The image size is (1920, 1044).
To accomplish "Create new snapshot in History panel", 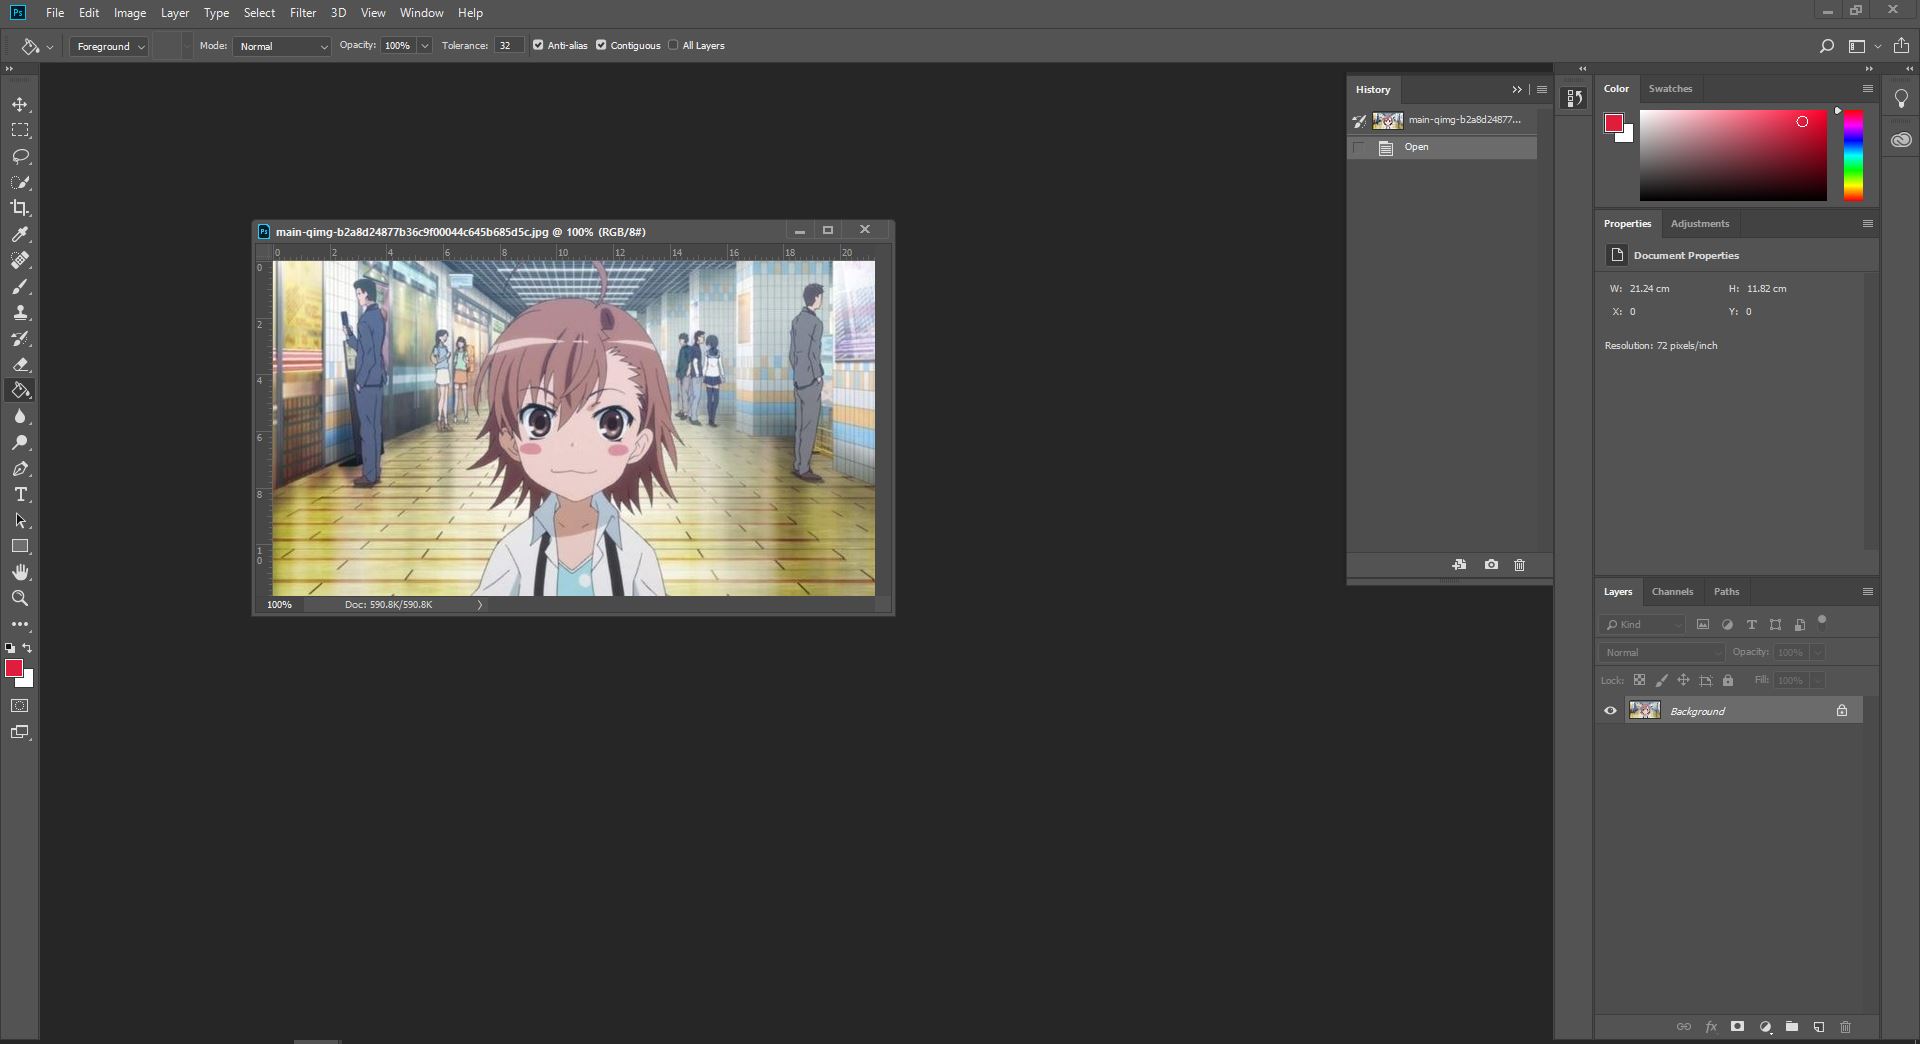I will click(x=1491, y=565).
